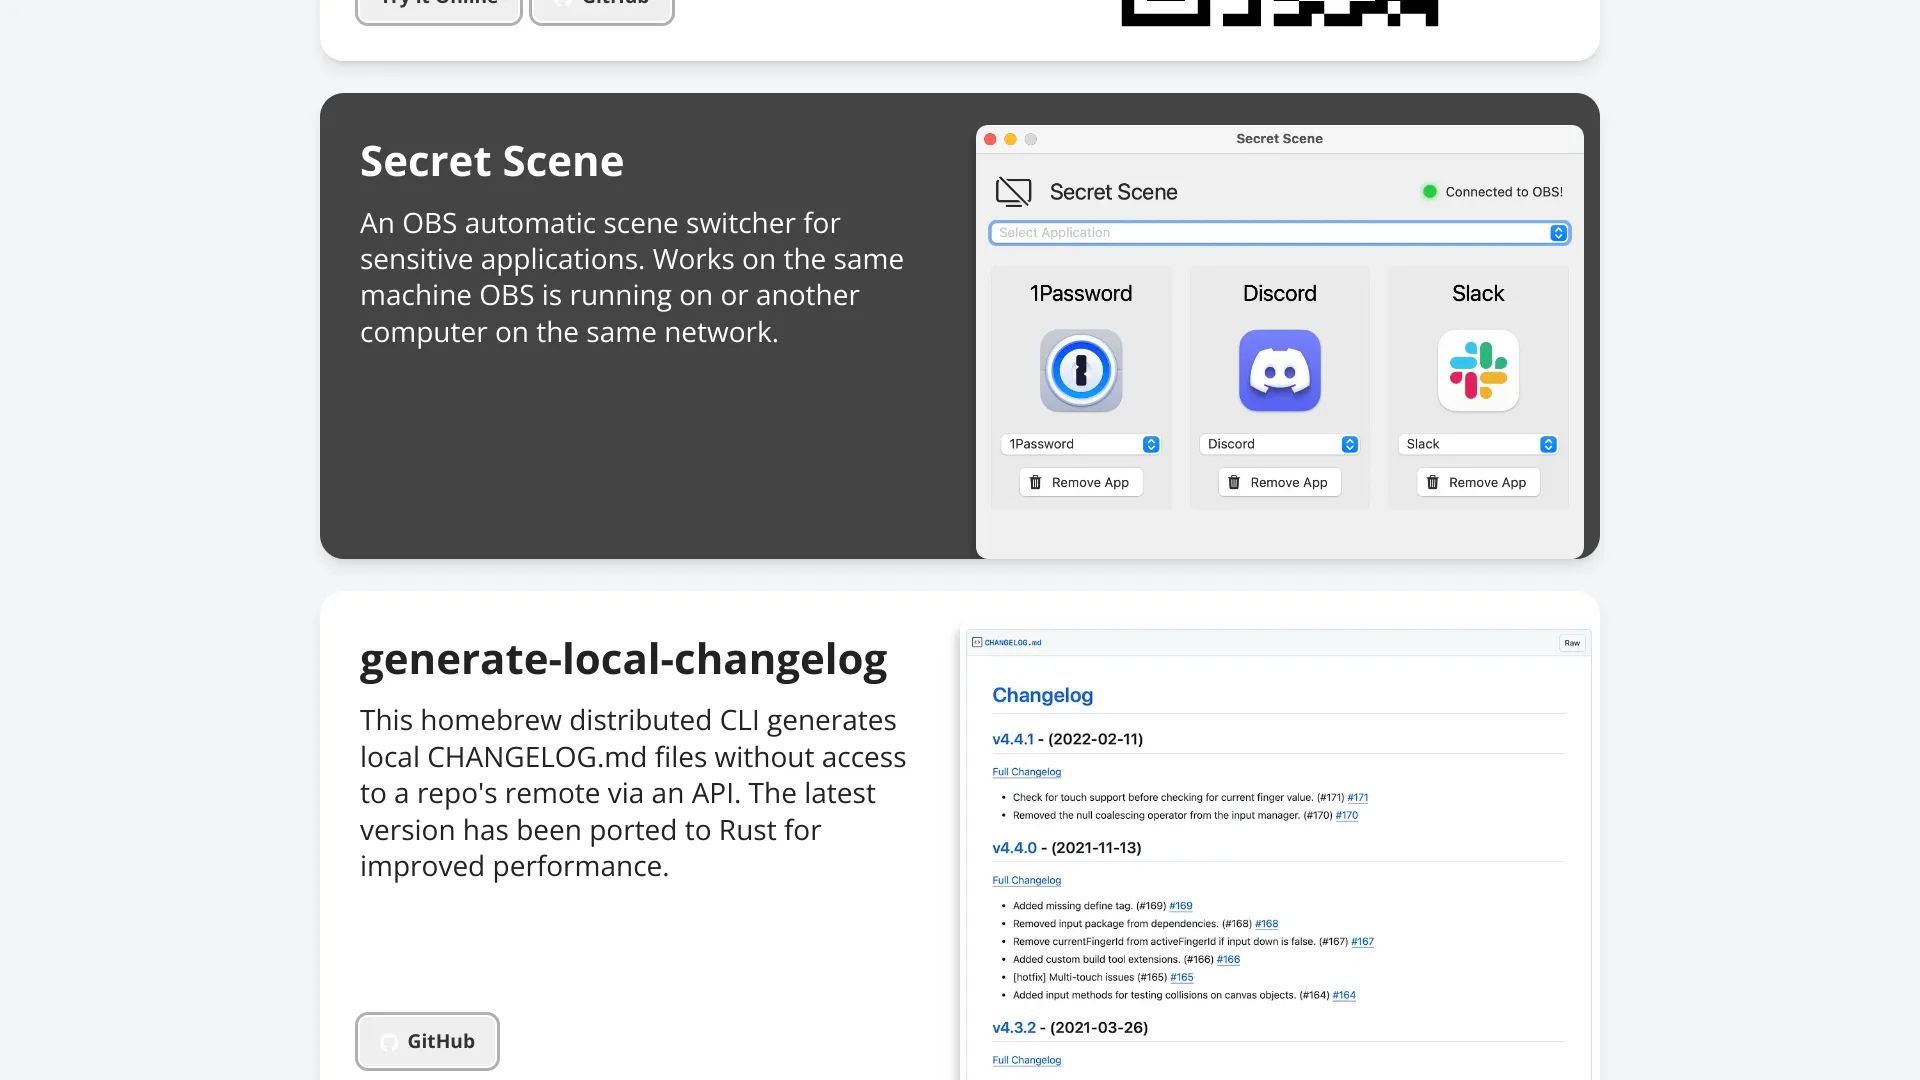Click the Secret Scene crossed-monitor logo icon
Viewport: 1920px width, 1080px height.
pos(1013,191)
